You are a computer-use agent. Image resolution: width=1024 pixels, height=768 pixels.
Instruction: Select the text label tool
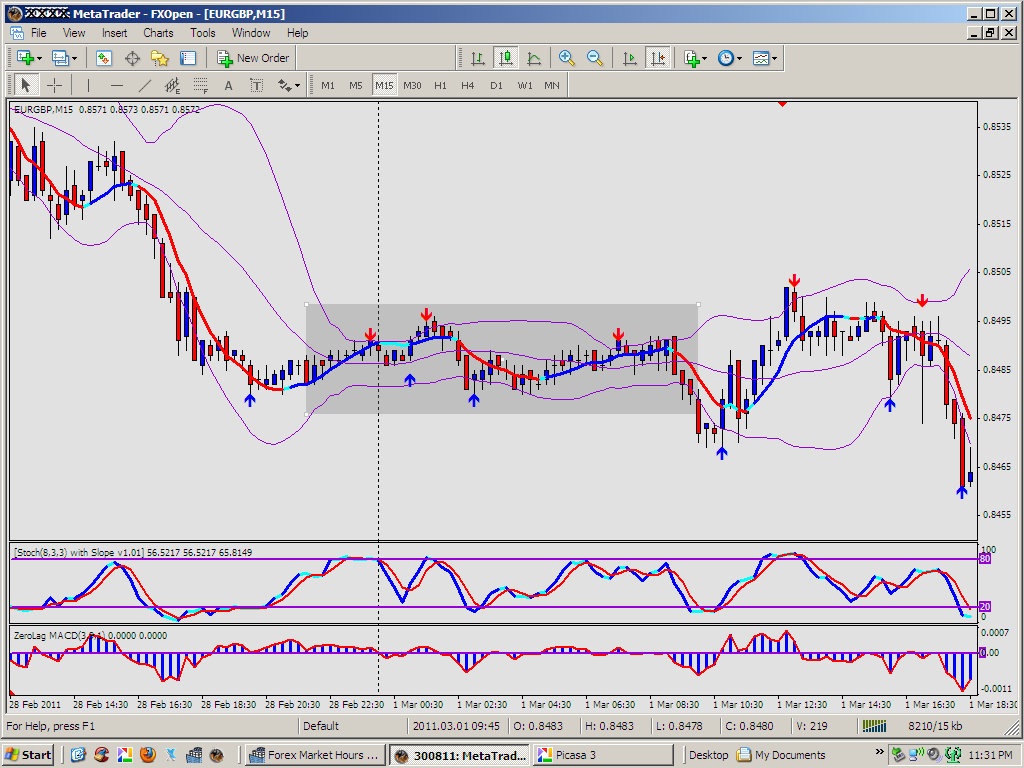(257, 86)
